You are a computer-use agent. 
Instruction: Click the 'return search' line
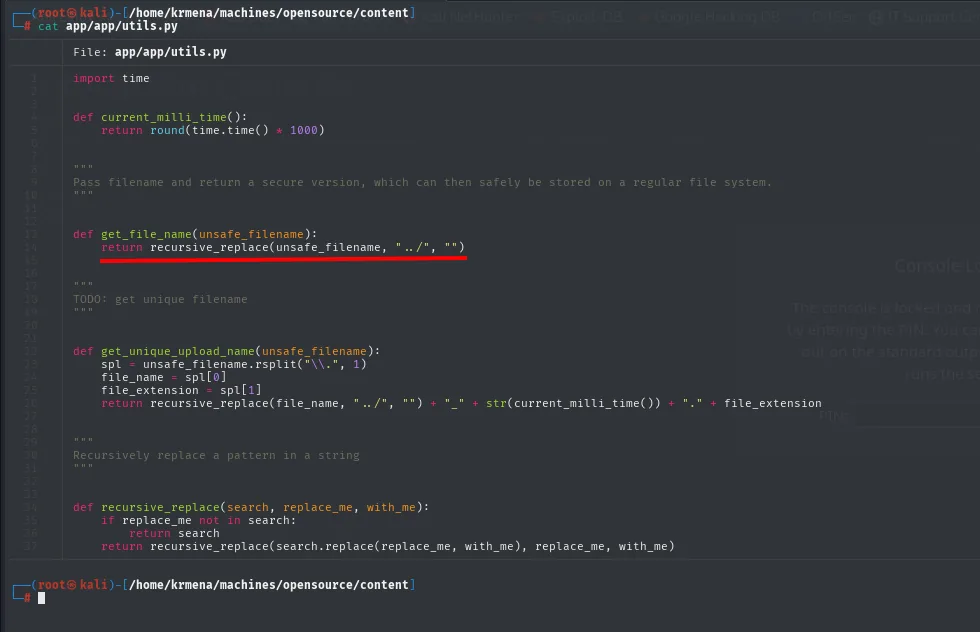coord(174,533)
